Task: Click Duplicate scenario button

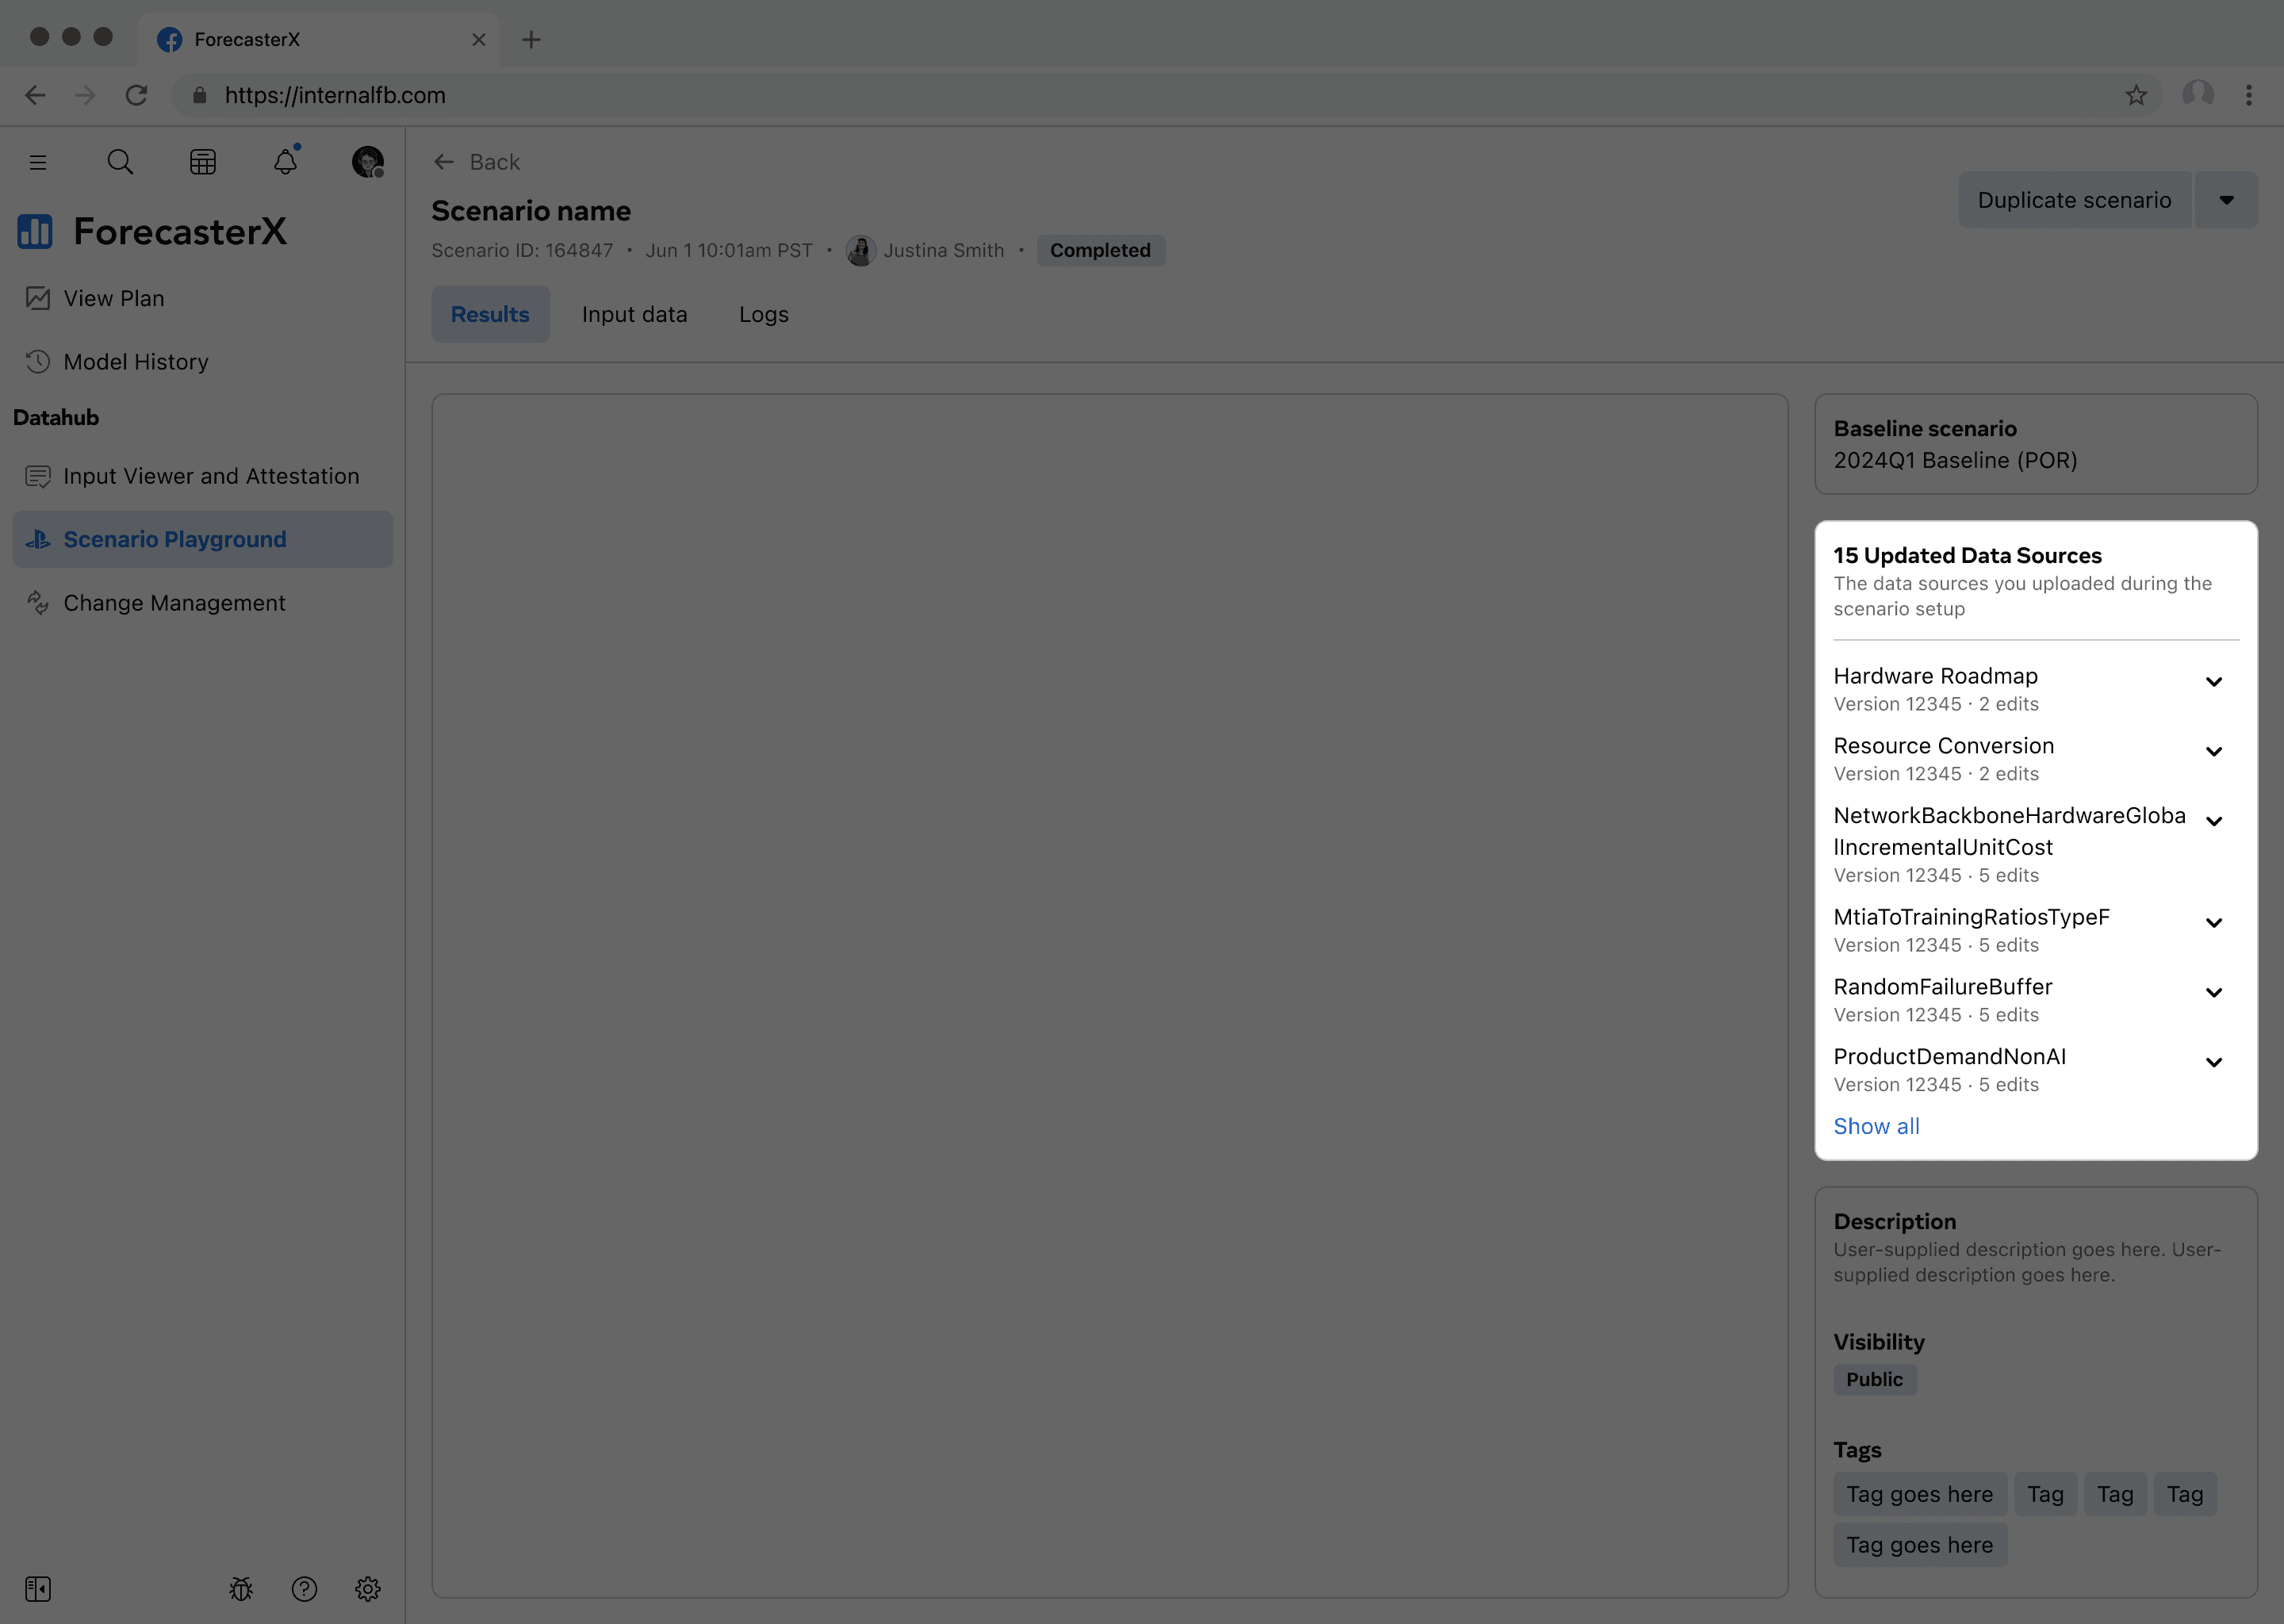Action: pos(2074,200)
